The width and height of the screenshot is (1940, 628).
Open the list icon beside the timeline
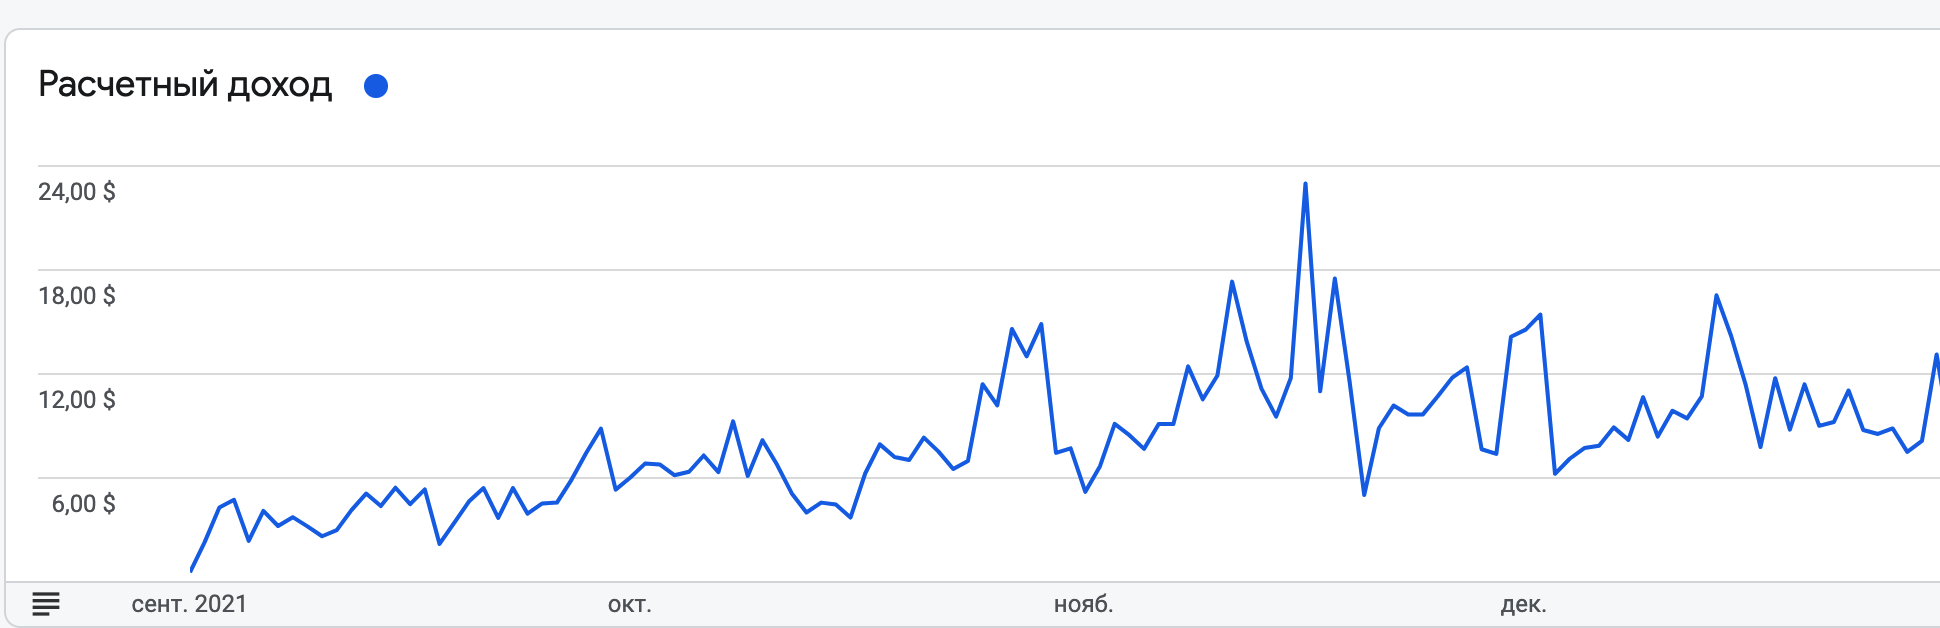point(46,604)
